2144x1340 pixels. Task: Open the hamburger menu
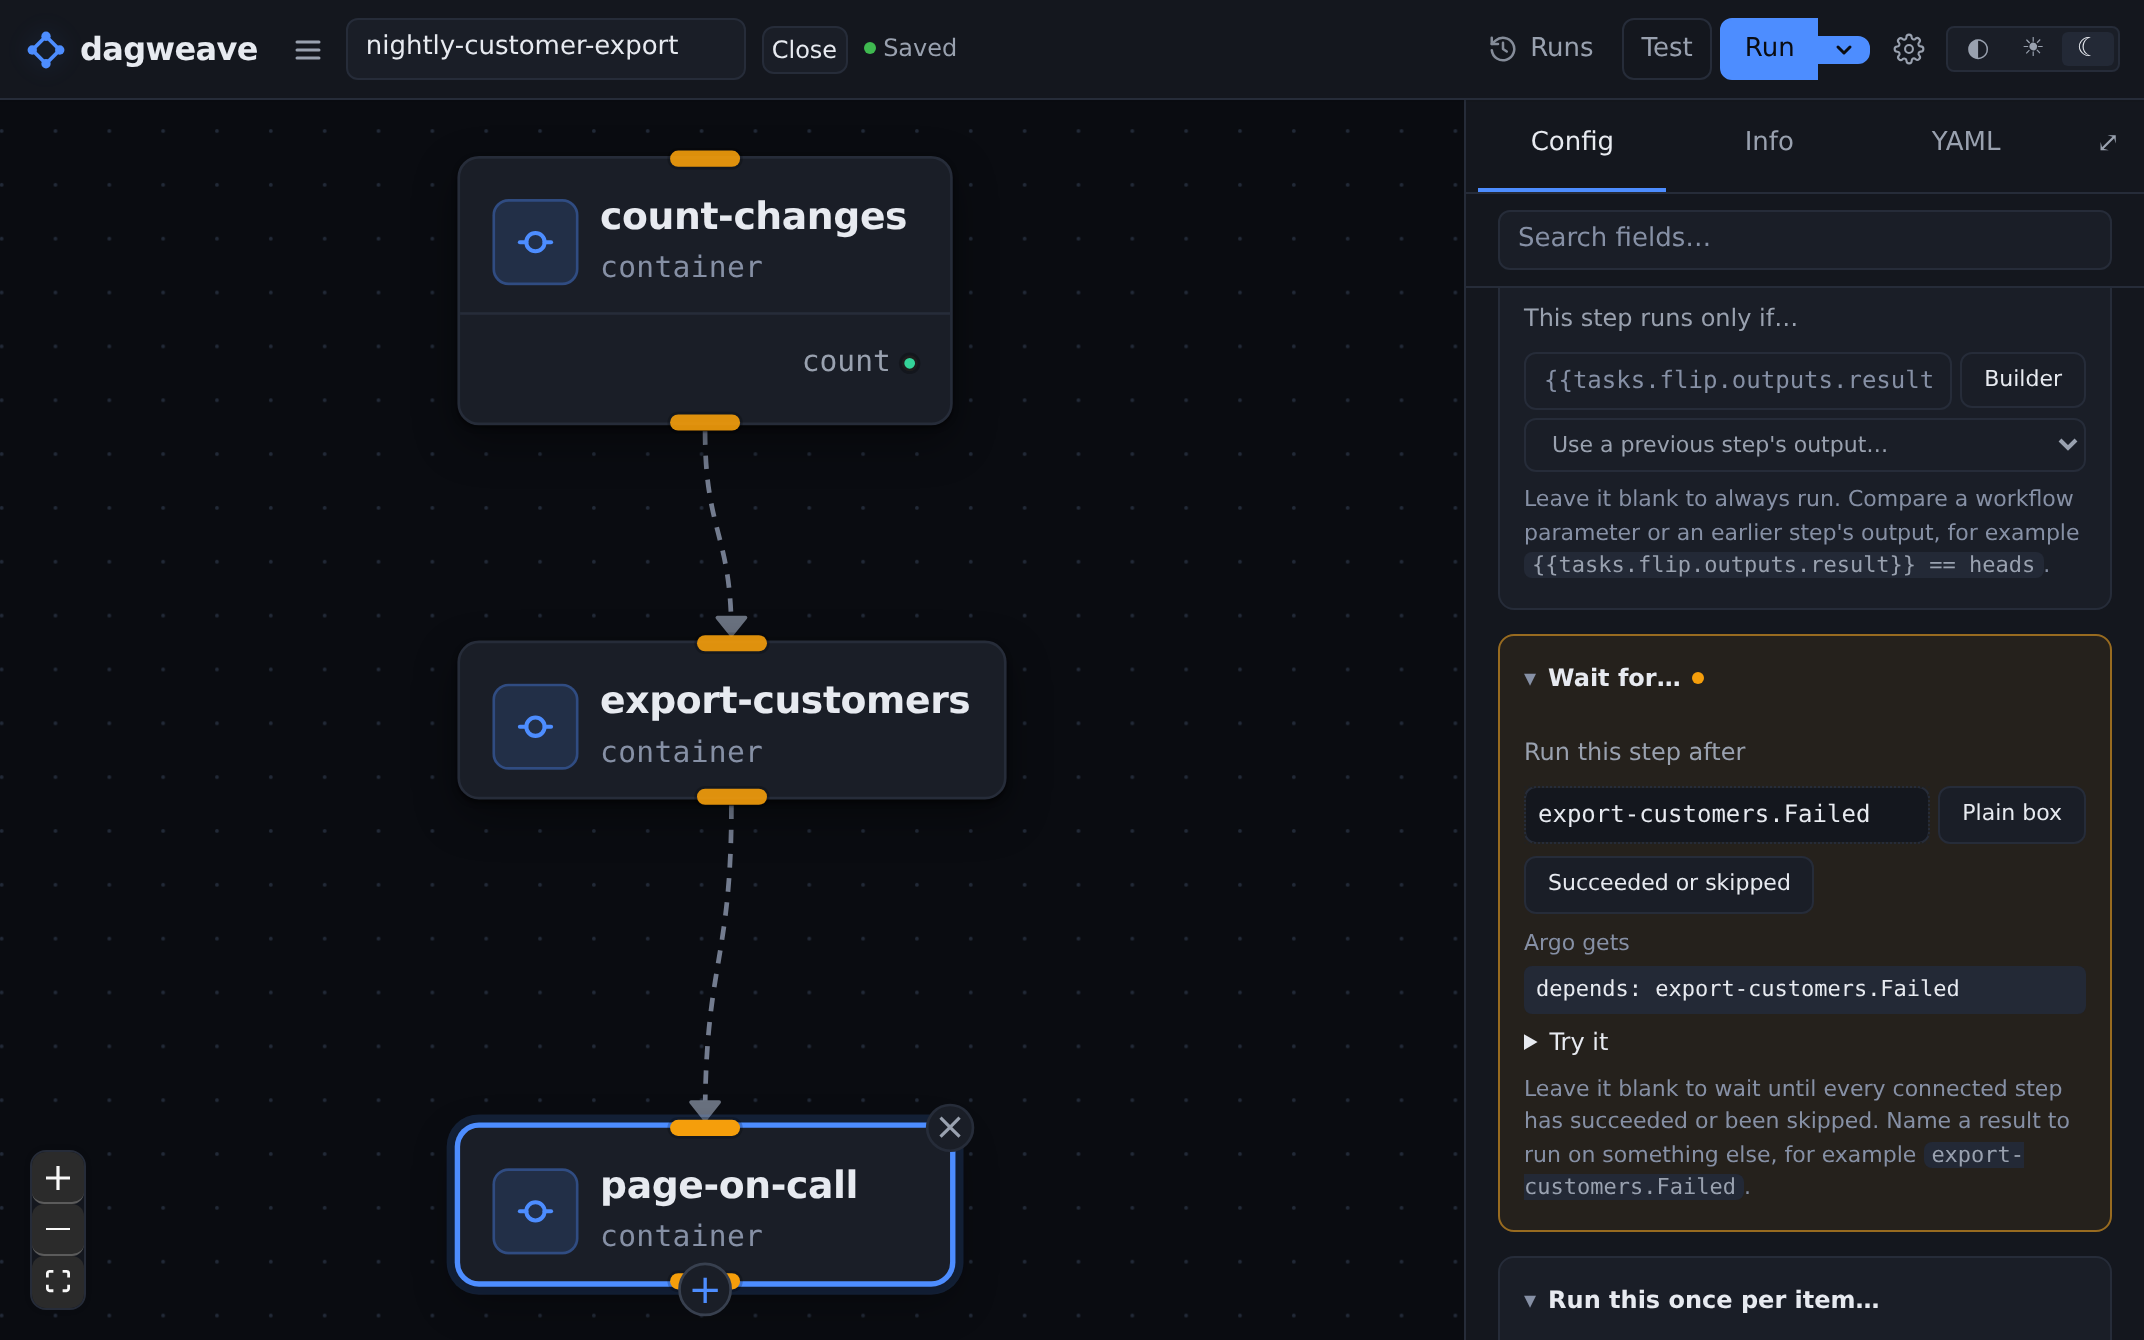click(x=308, y=49)
